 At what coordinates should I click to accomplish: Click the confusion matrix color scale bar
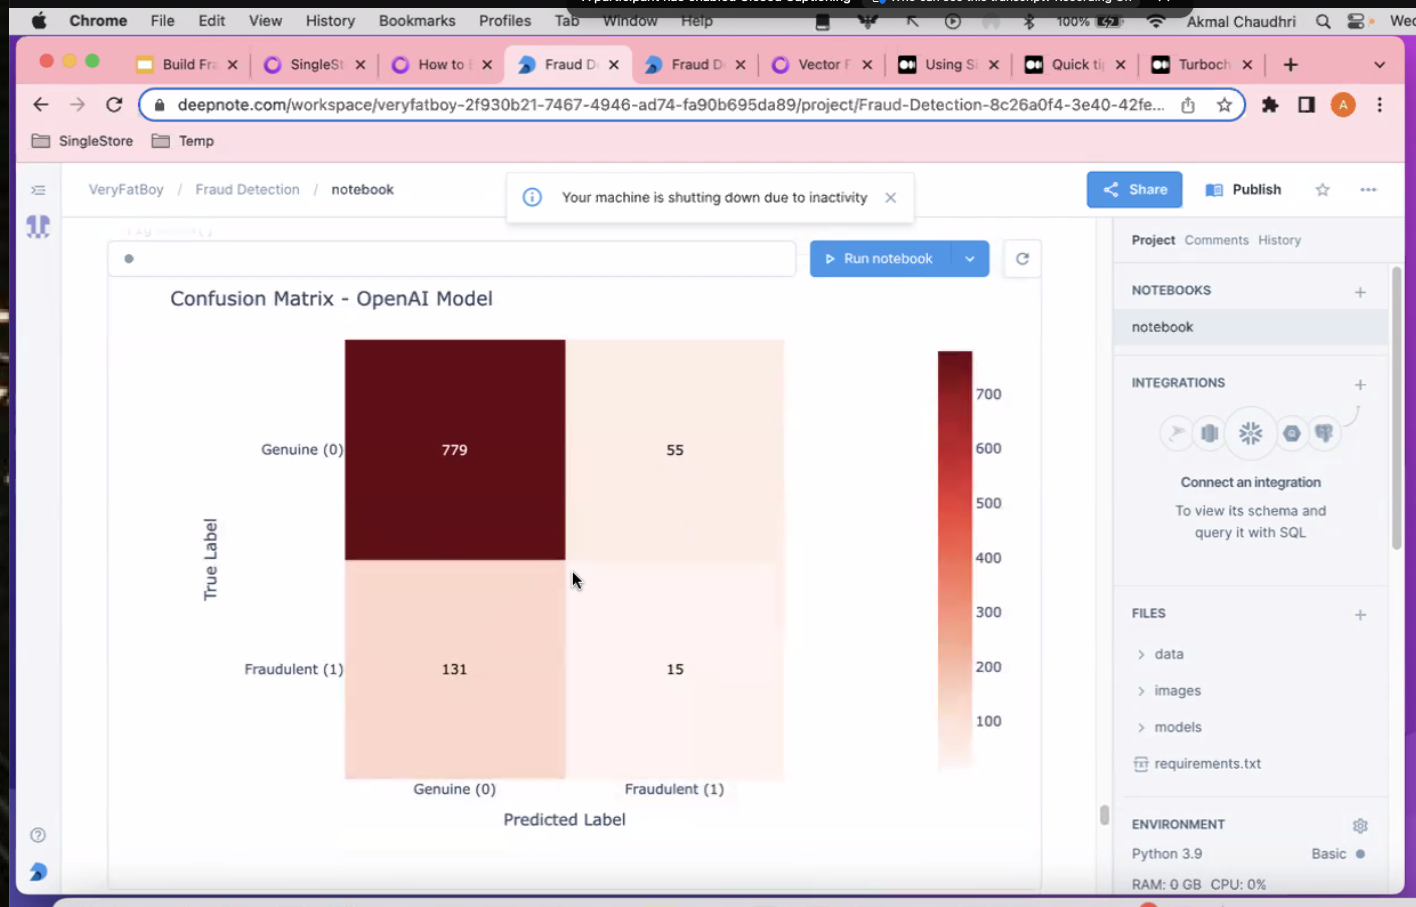point(954,560)
